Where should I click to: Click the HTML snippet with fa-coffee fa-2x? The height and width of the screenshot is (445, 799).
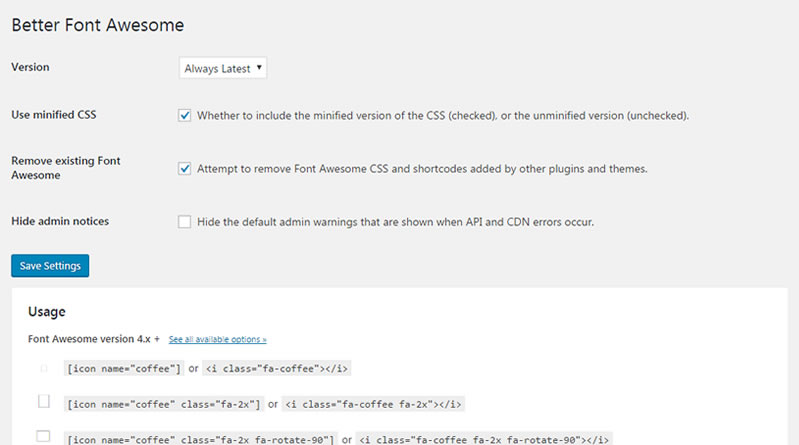pyautogui.click(x=373, y=404)
